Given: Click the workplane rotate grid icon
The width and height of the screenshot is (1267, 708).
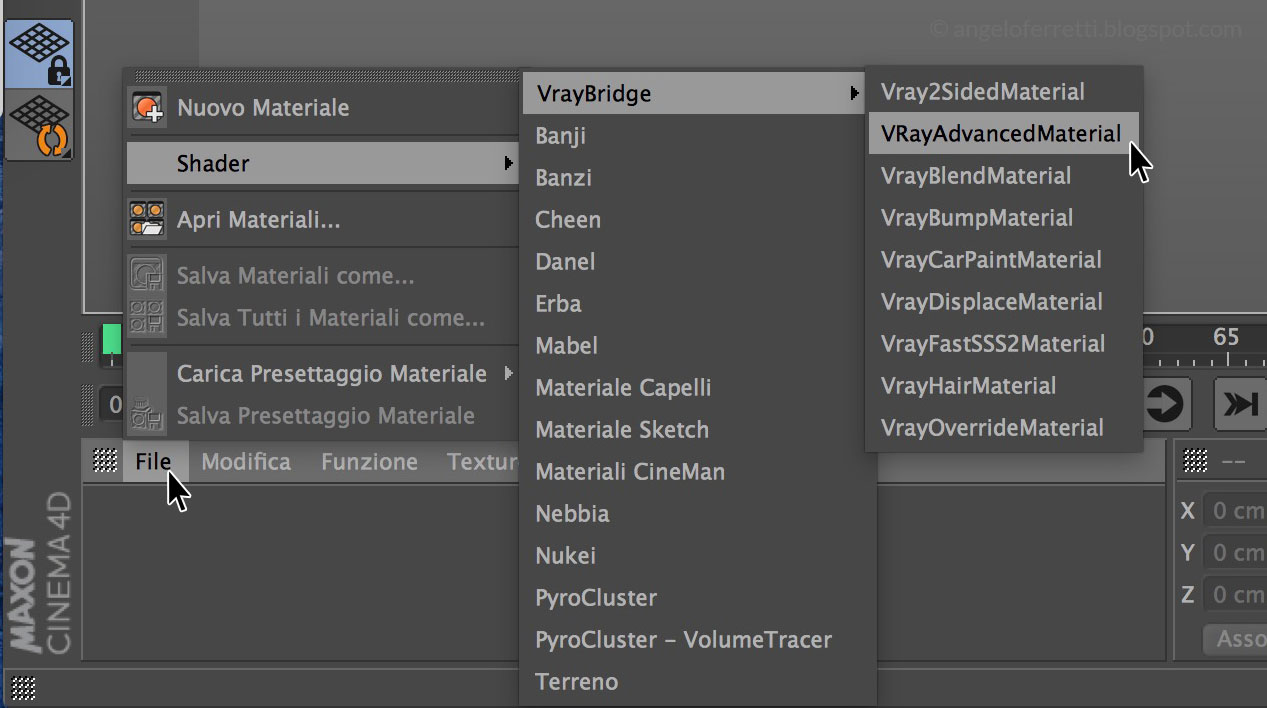Looking at the screenshot, I should 39,125.
